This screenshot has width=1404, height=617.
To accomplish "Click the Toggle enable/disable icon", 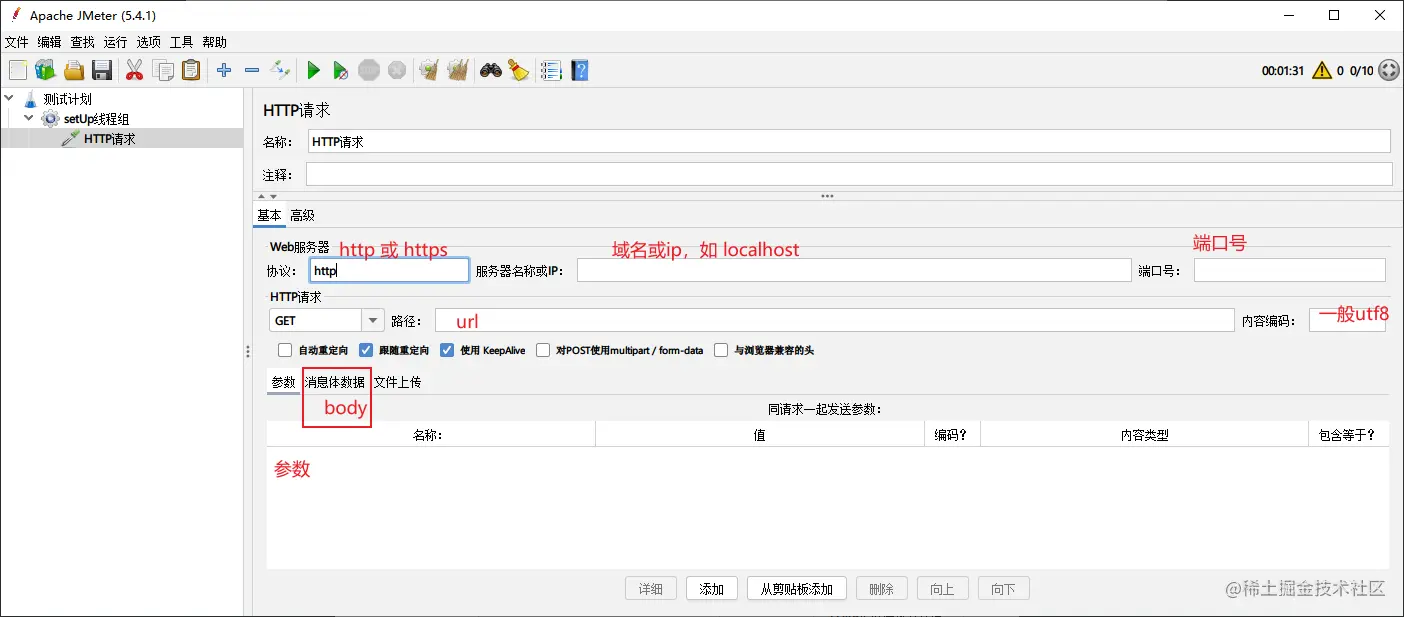I will pyautogui.click(x=280, y=70).
